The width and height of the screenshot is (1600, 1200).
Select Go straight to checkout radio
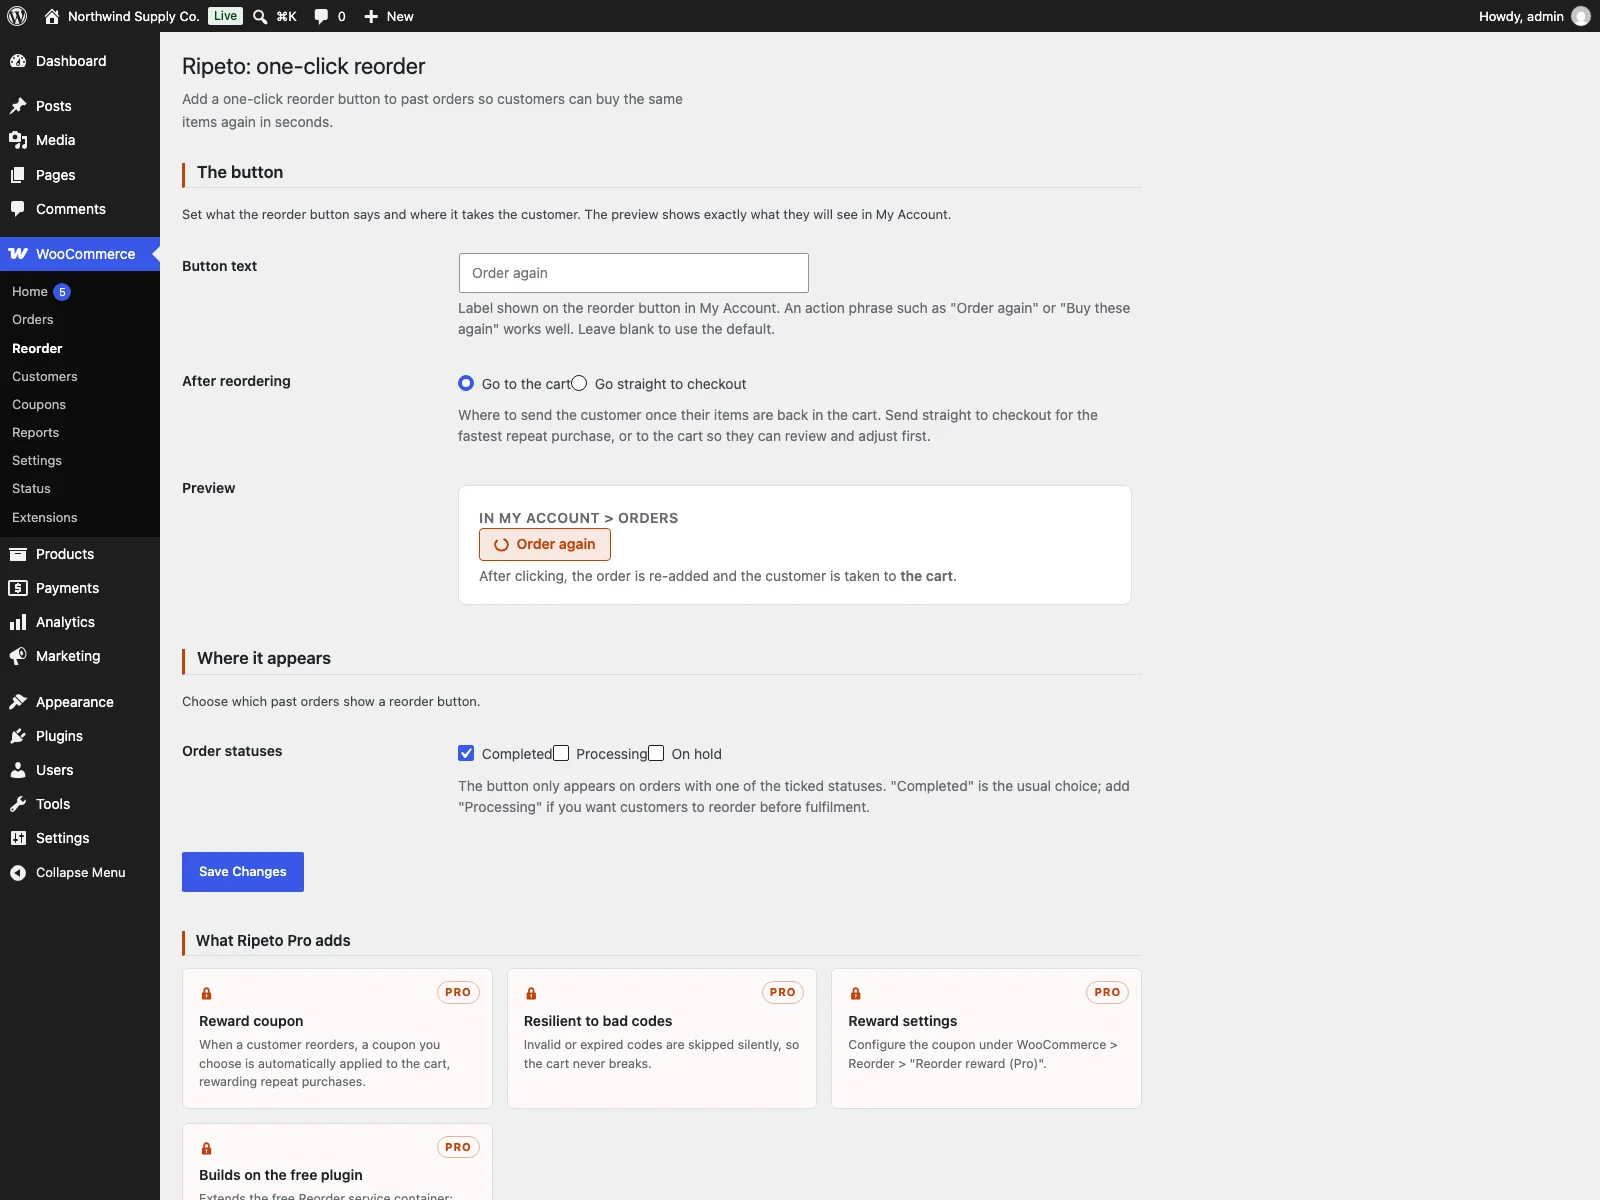pyautogui.click(x=579, y=383)
